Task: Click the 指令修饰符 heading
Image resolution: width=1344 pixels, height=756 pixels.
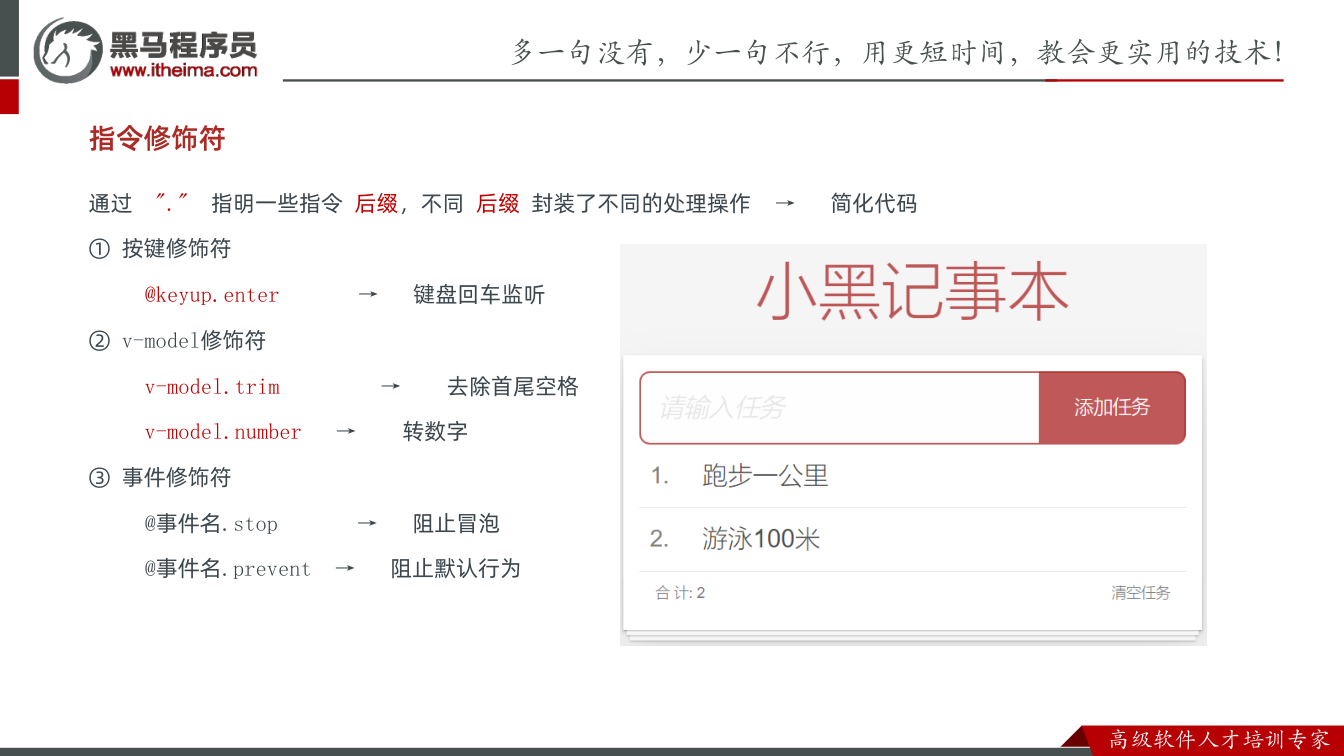Action: [x=157, y=139]
